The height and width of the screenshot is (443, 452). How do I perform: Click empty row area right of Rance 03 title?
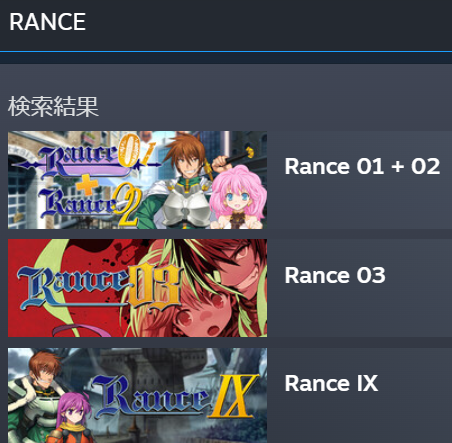pos(418,288)
